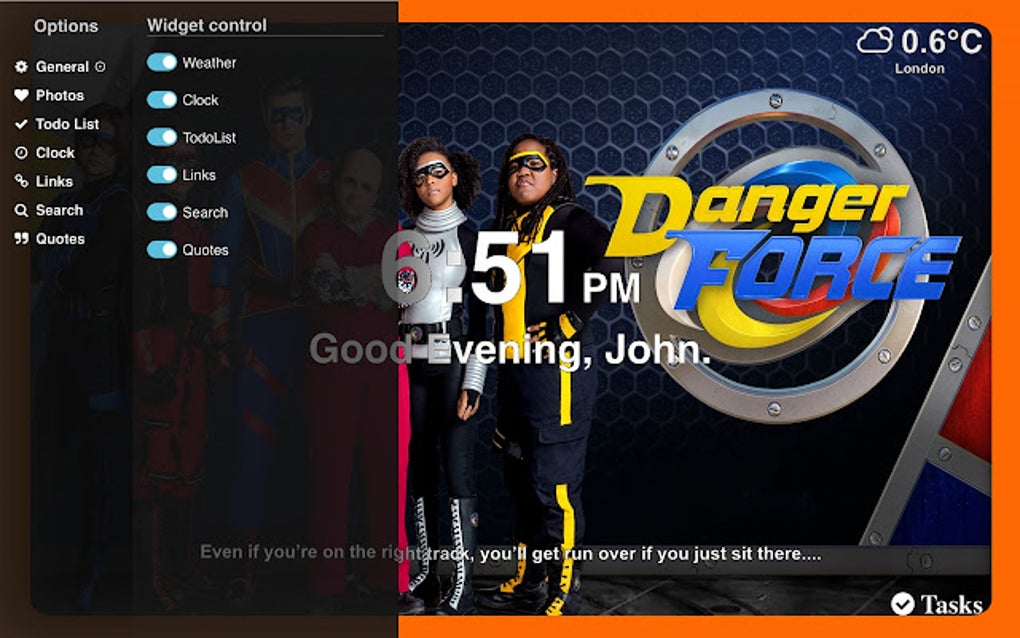
Task: Open the Clock options section
Action: (55, 152)
